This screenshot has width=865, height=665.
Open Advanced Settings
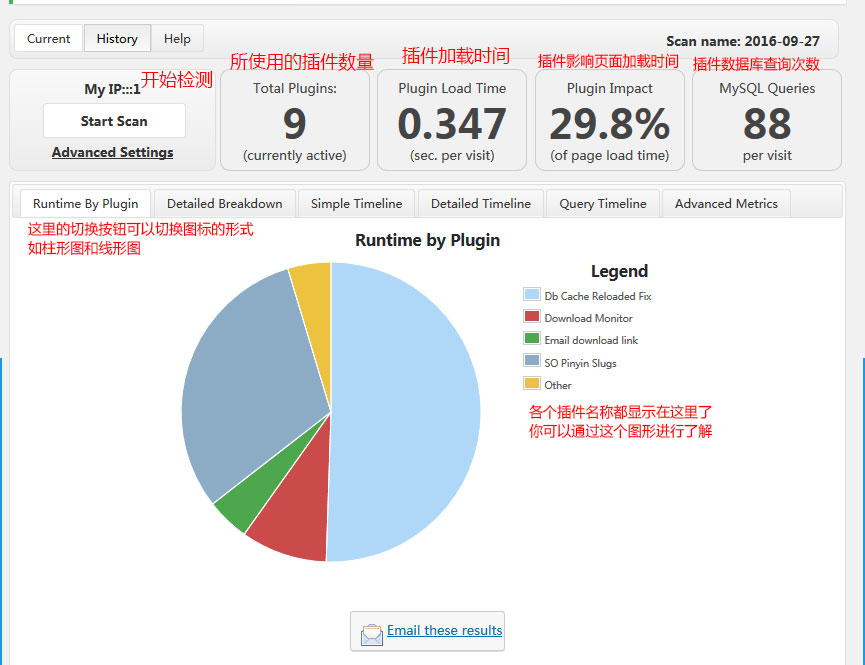[112, 152]
